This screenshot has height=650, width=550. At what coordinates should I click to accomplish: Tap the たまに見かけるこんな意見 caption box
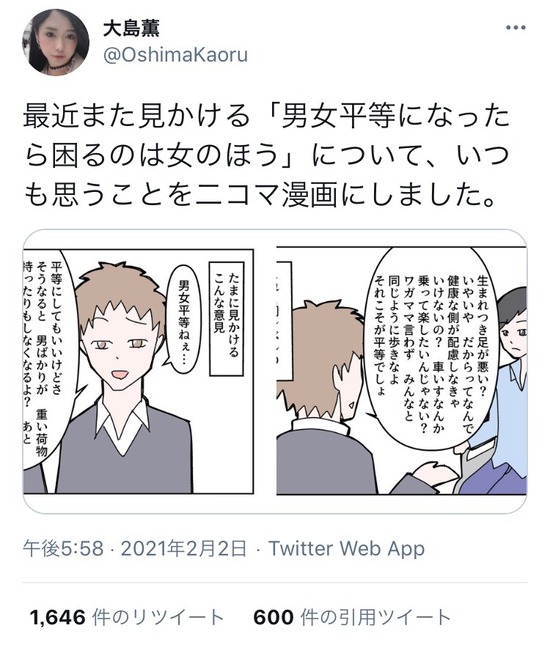227,318
